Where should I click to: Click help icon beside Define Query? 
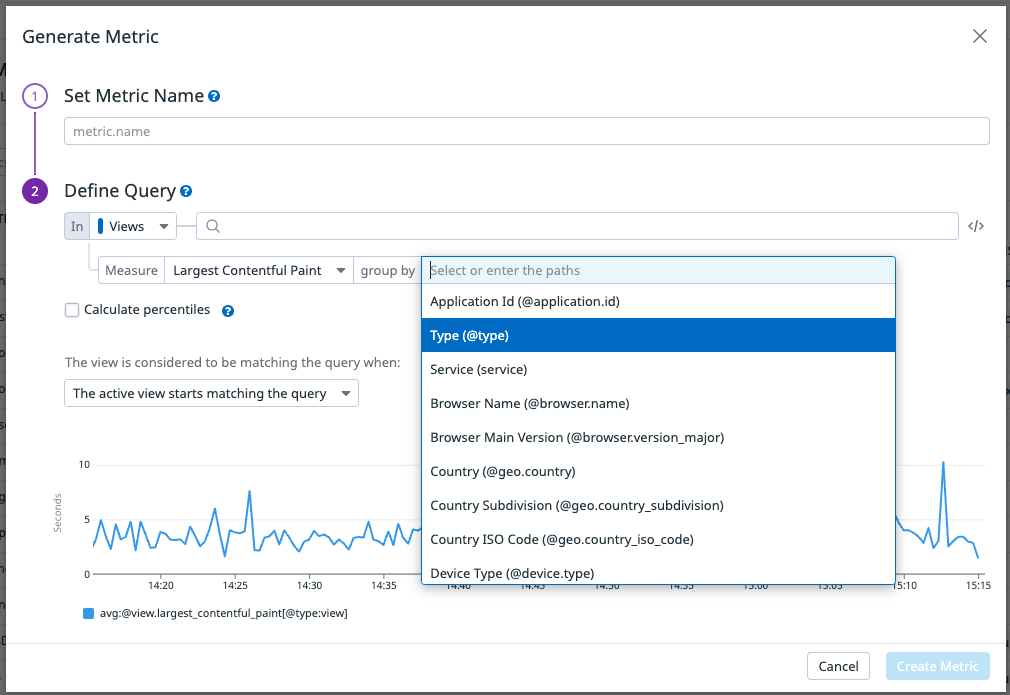(x=186, y=191)
